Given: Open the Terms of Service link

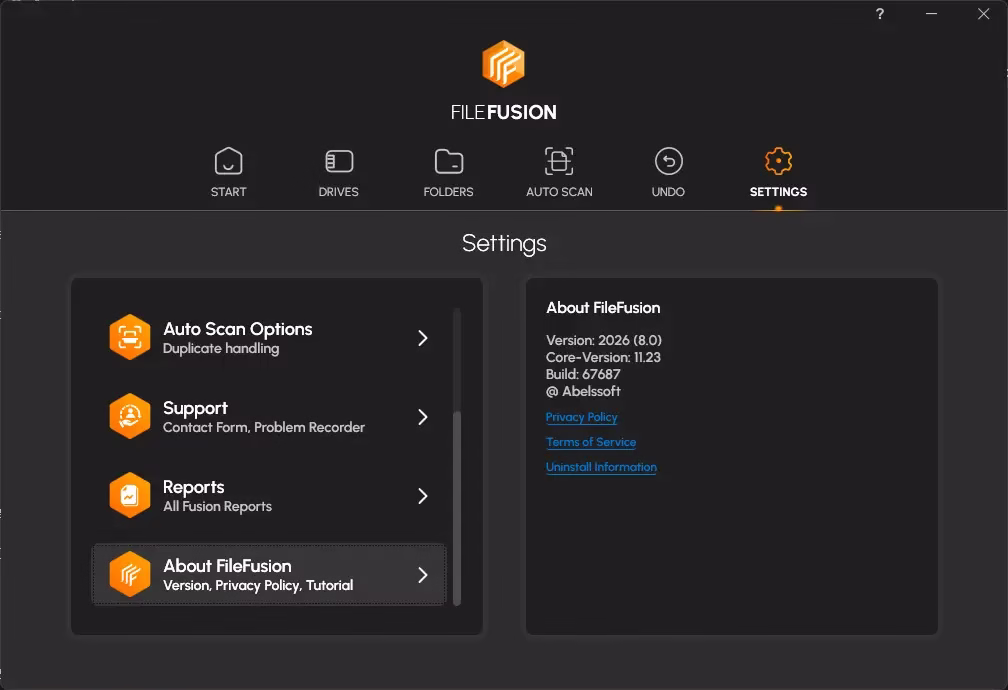Looking at the screenshot, I should point(591,442).
